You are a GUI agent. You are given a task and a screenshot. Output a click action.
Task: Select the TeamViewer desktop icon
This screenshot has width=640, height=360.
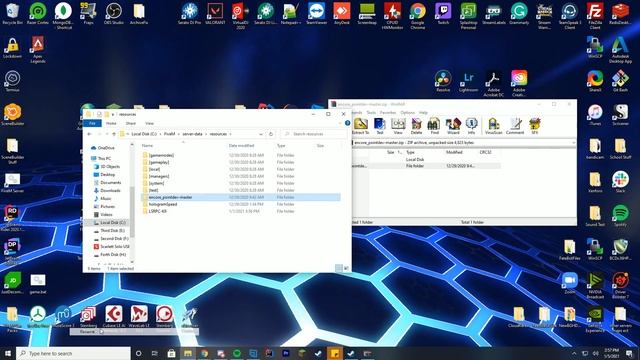pos(316,13)
